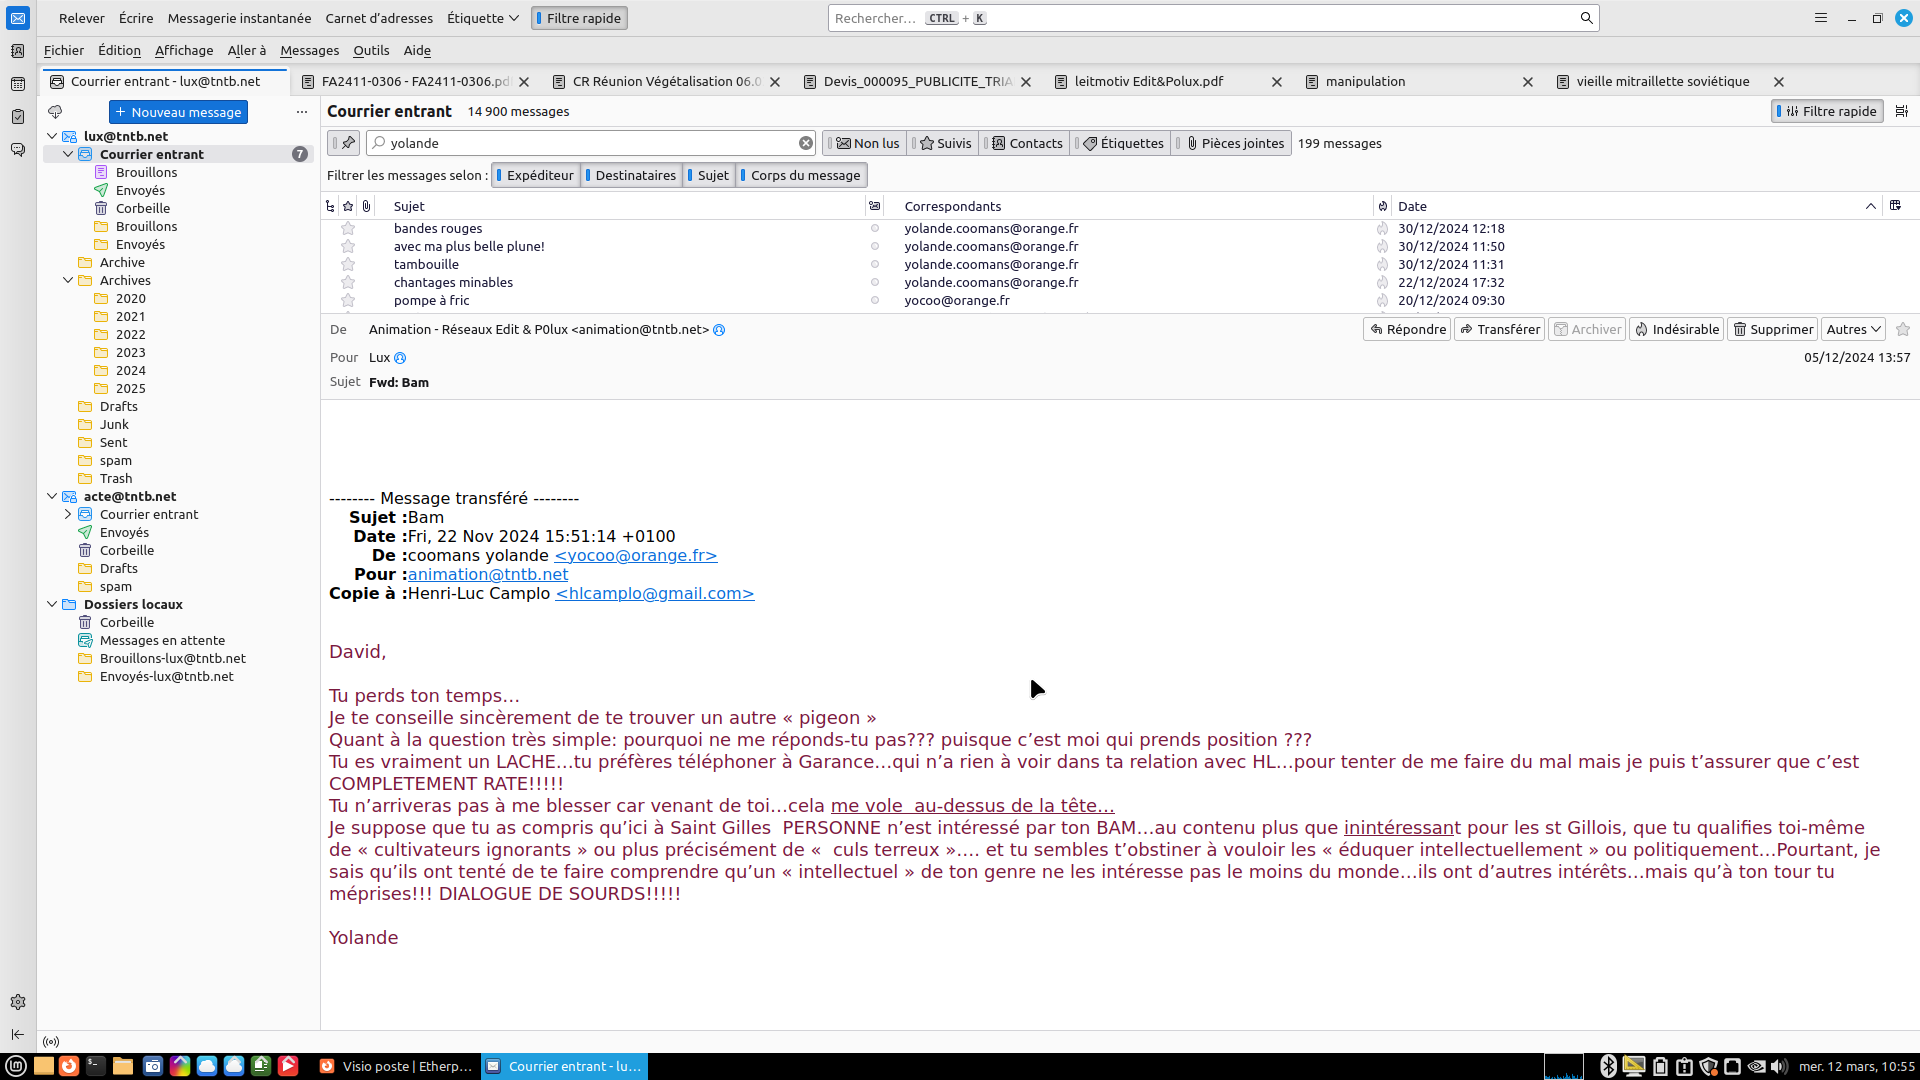Open the Address Book sidebar icon
The image size is (1920, 1080).
pos(17,51)
